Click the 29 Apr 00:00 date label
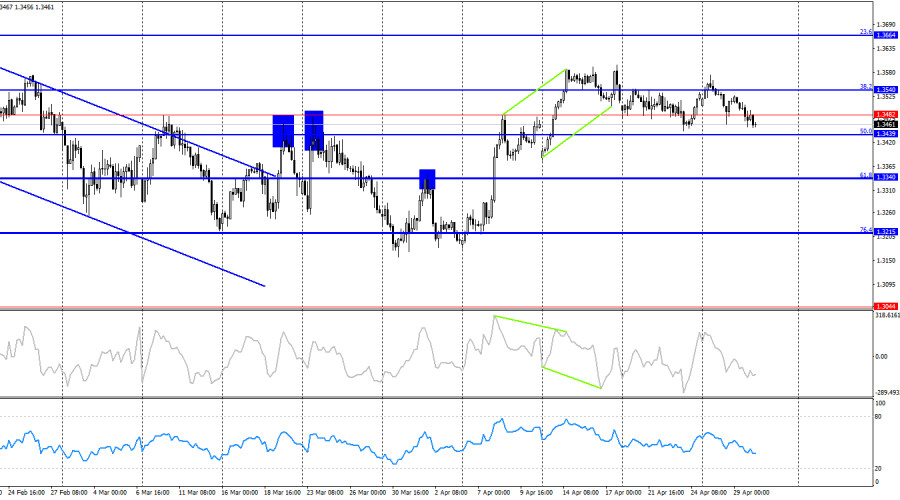 point(751,493)
